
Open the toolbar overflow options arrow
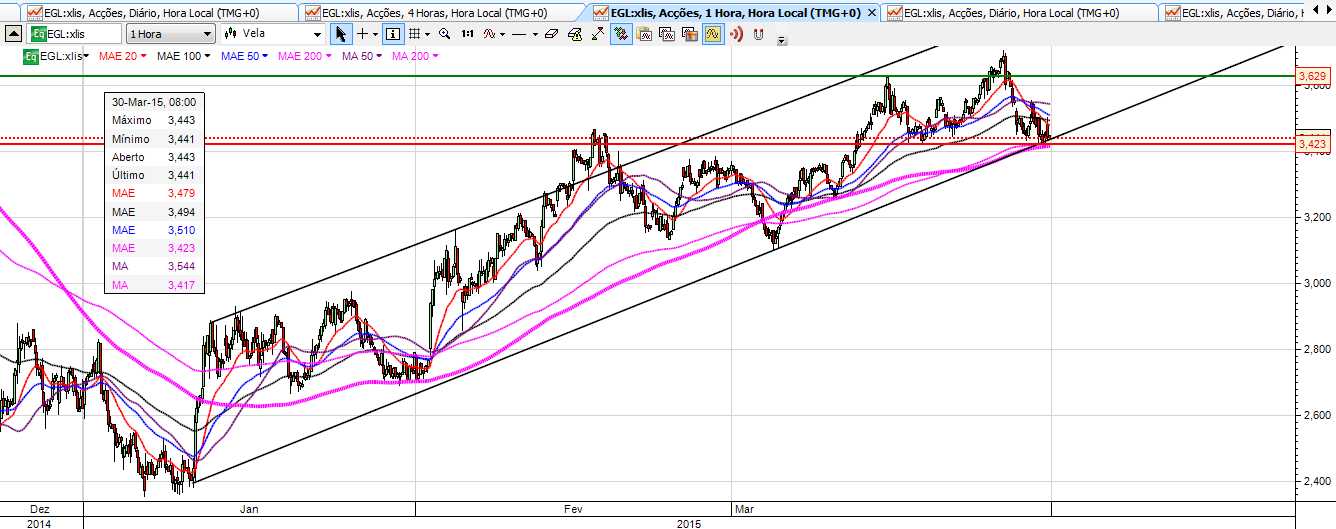(782, 40)
